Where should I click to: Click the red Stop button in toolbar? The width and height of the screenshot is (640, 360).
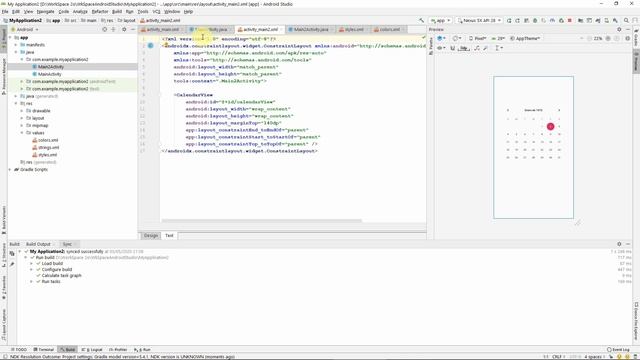(x=570, y=20)
